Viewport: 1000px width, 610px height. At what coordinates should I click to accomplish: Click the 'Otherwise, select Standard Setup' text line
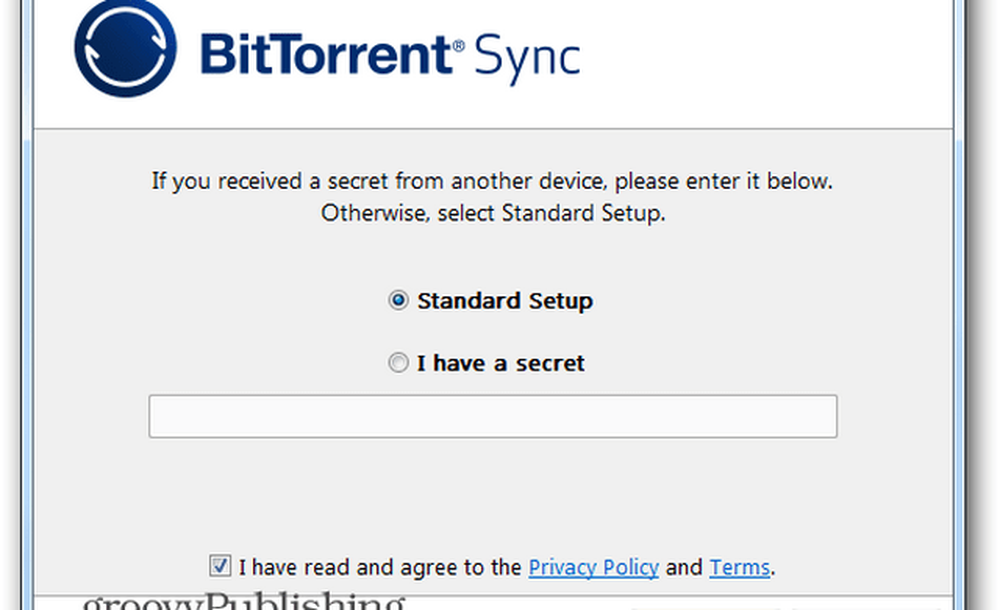(x=492, y=214)
